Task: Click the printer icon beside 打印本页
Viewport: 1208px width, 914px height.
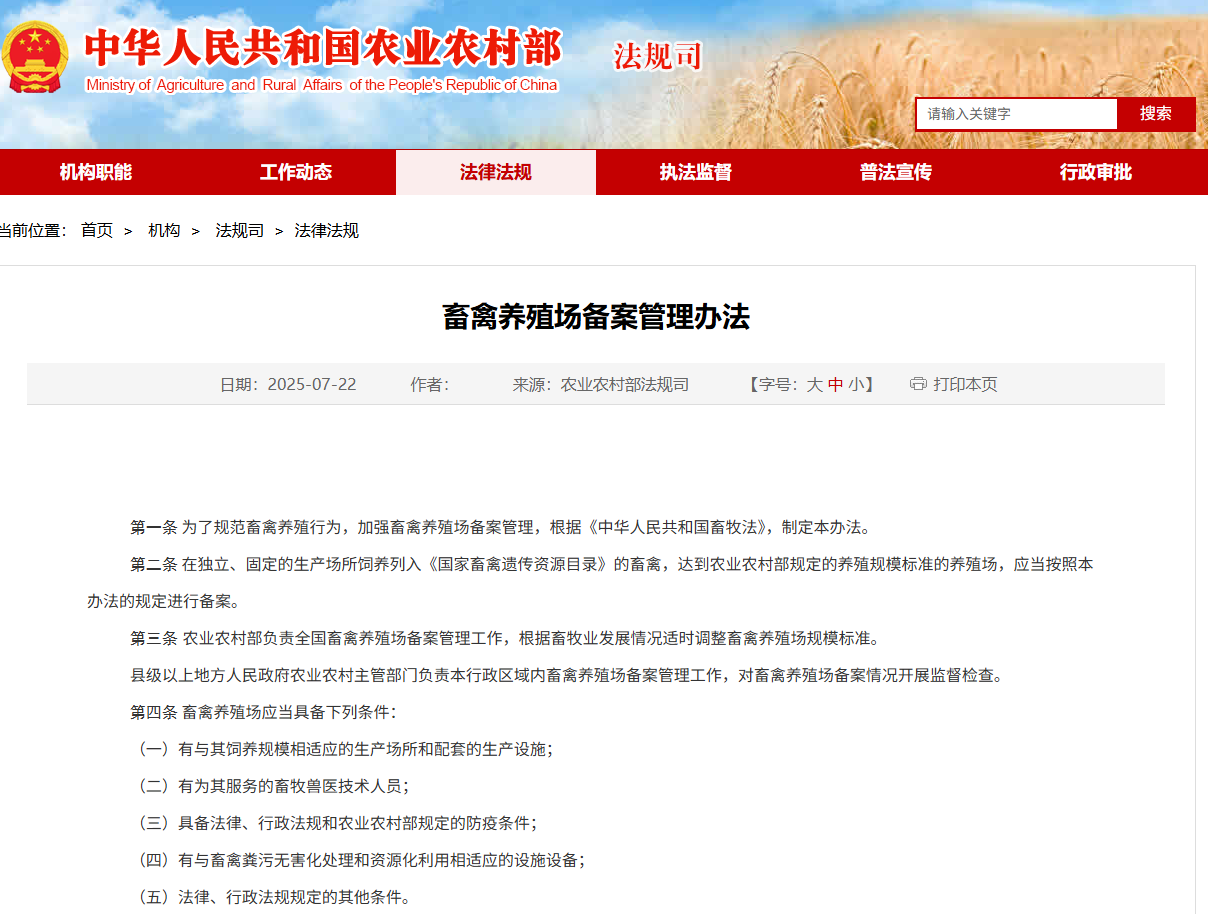Action: tap(917, 384)
